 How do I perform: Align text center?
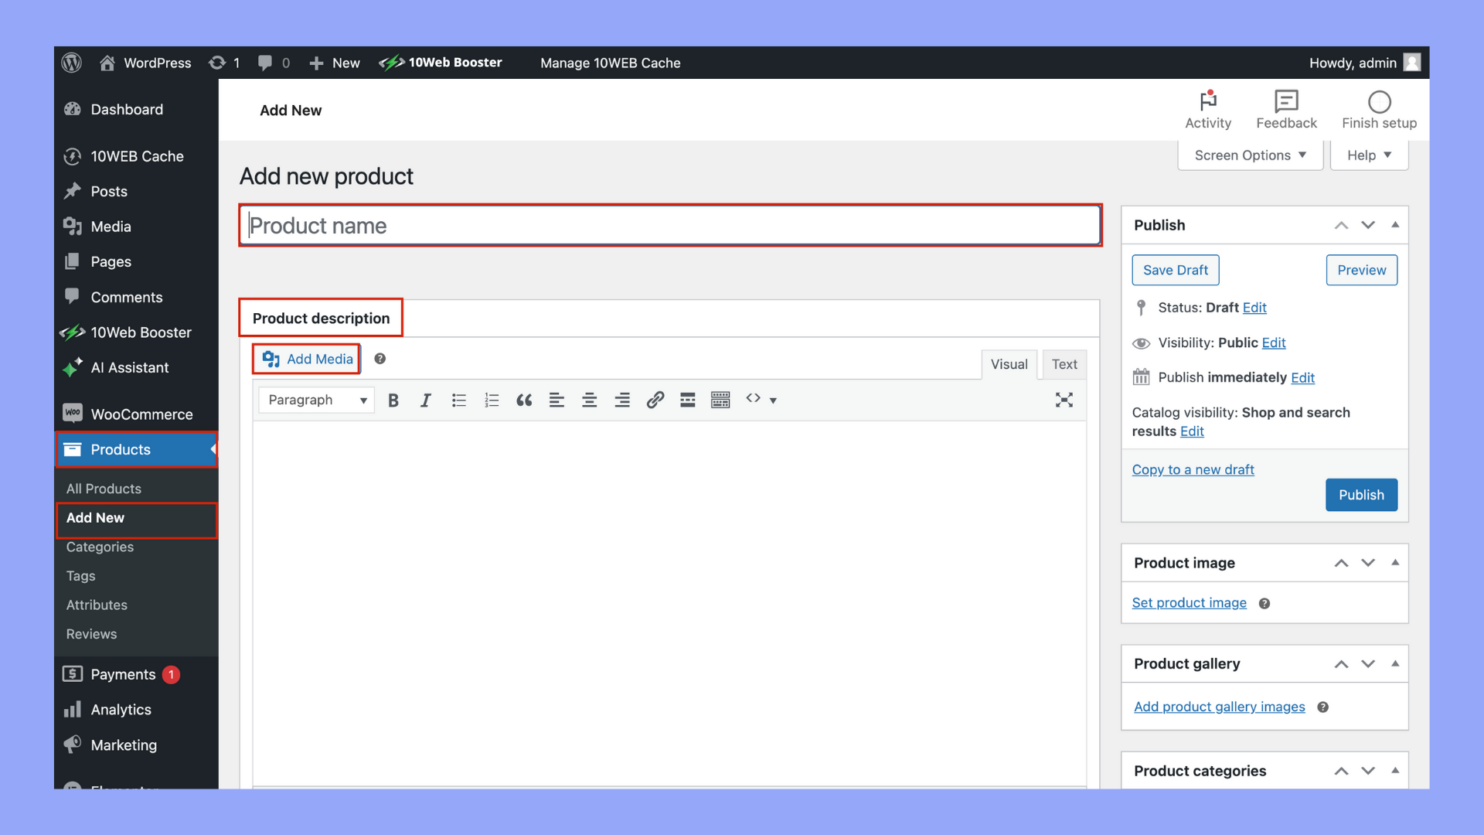[589, 399]
